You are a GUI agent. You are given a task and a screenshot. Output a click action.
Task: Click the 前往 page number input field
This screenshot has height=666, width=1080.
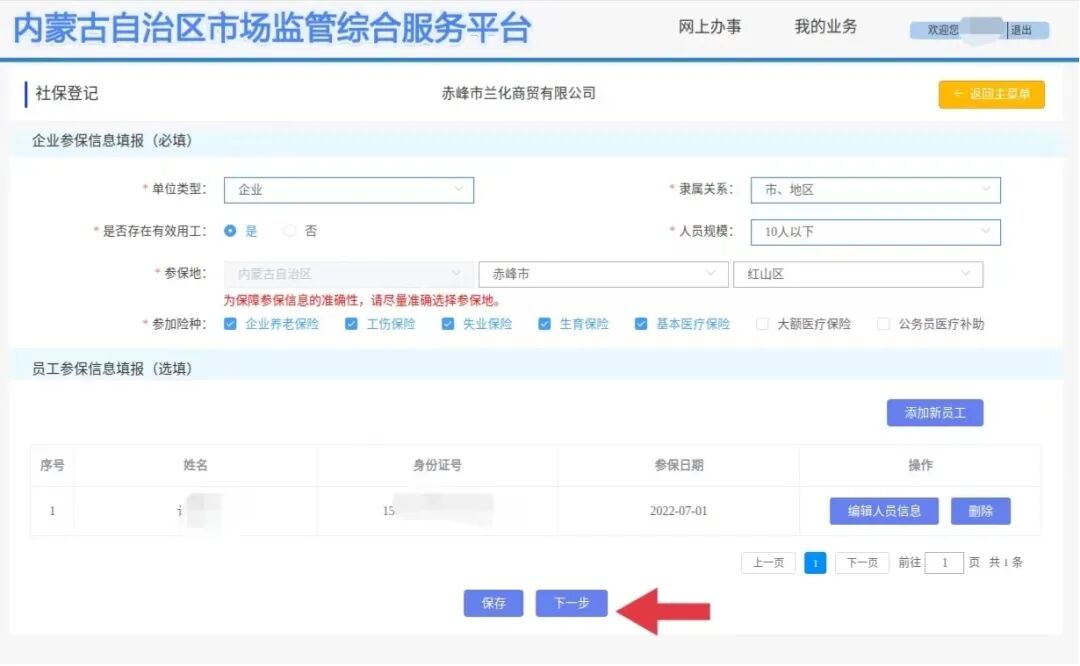[x=944, y=562]
